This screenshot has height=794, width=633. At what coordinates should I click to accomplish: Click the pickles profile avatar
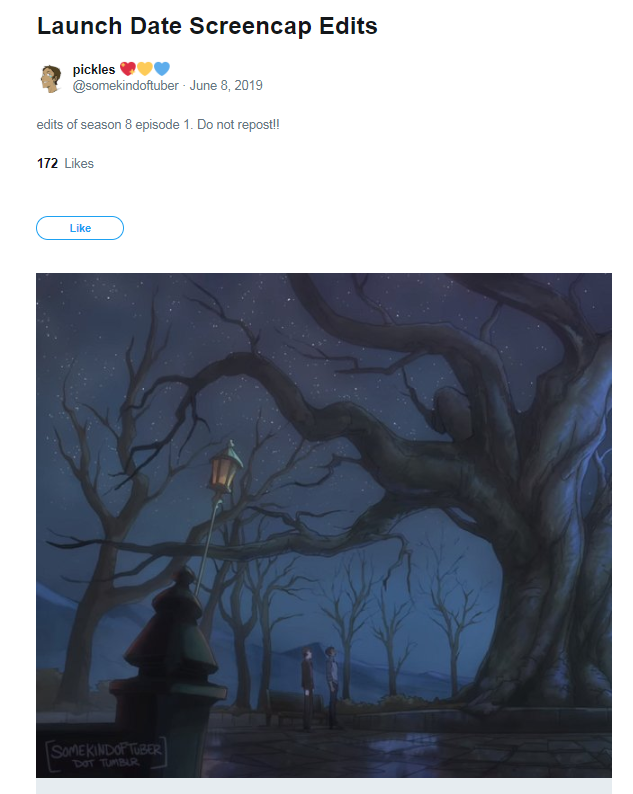[x=51, y=78]
